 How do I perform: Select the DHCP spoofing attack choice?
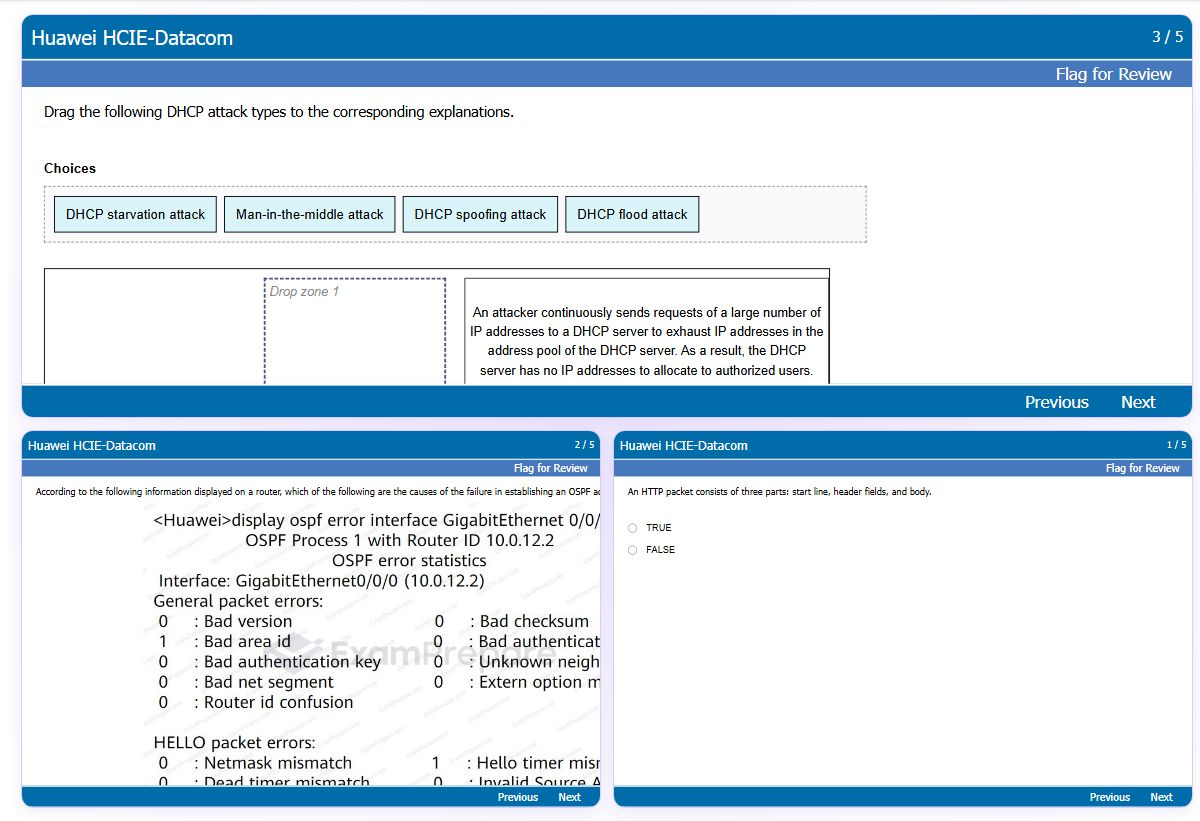pyautogui.click(x=480, y=214)
